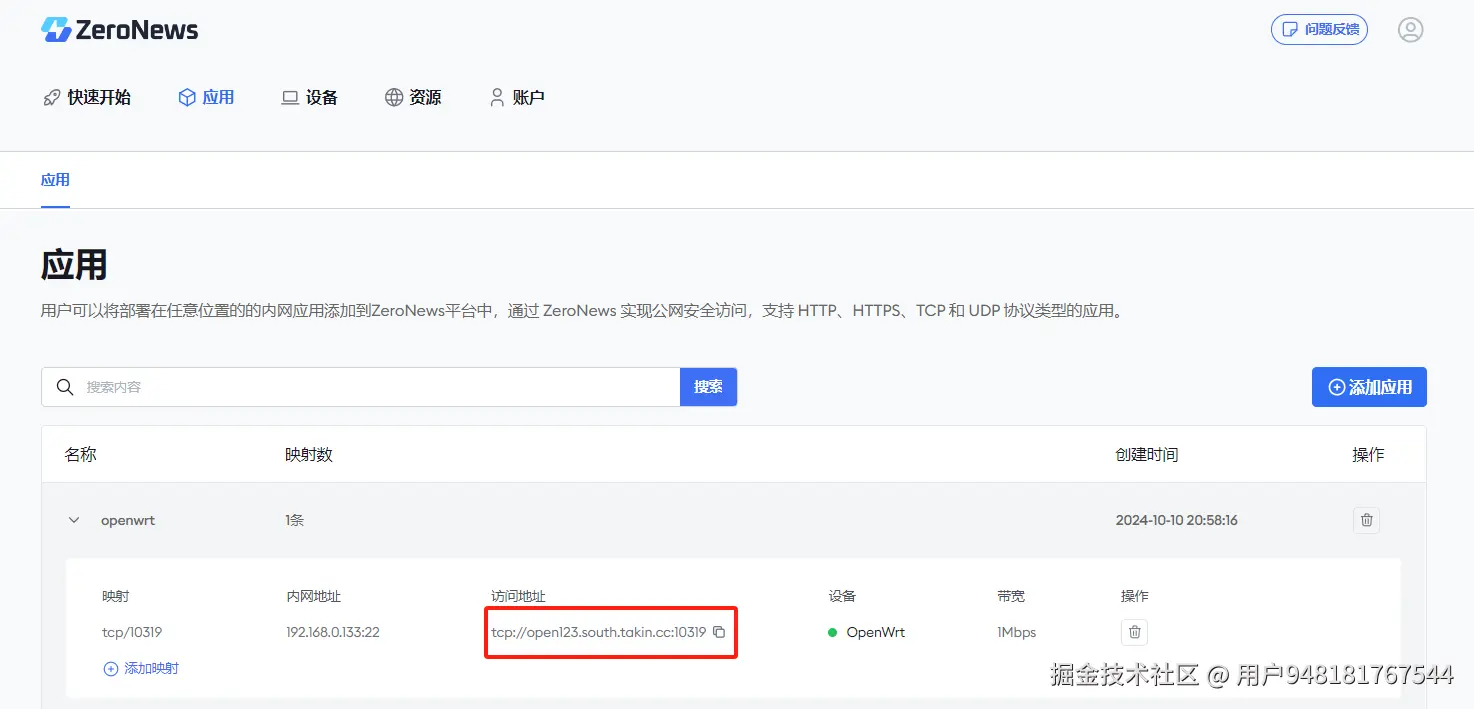Click the 问题反馈 feedback button
This screenshot has width=1474, height=709.
pyautogui.click(x=1320, y=30)
